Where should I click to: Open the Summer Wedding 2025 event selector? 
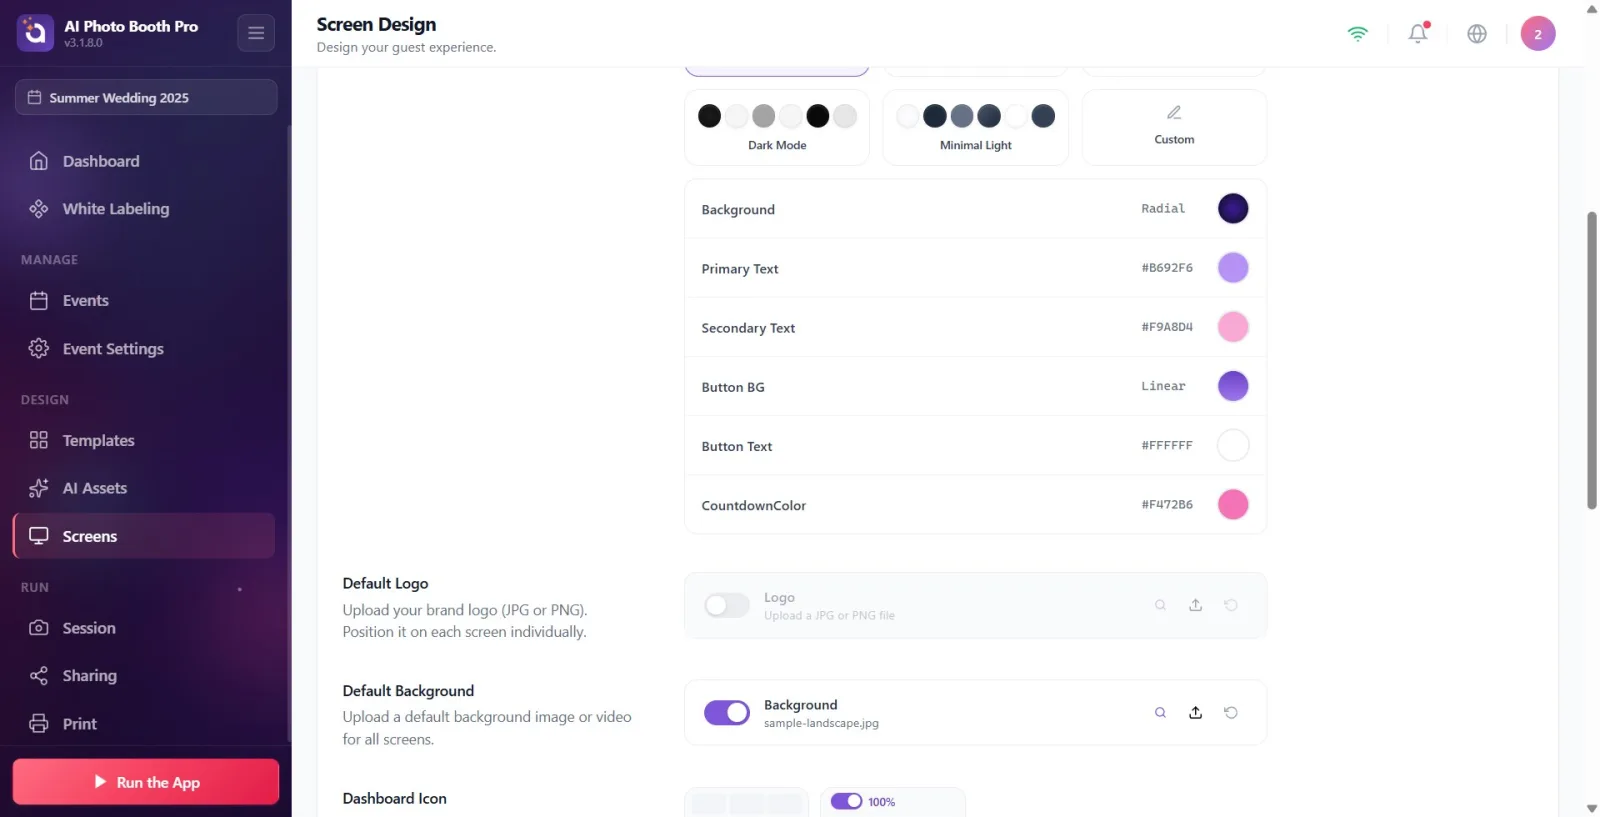click(146, 98)
